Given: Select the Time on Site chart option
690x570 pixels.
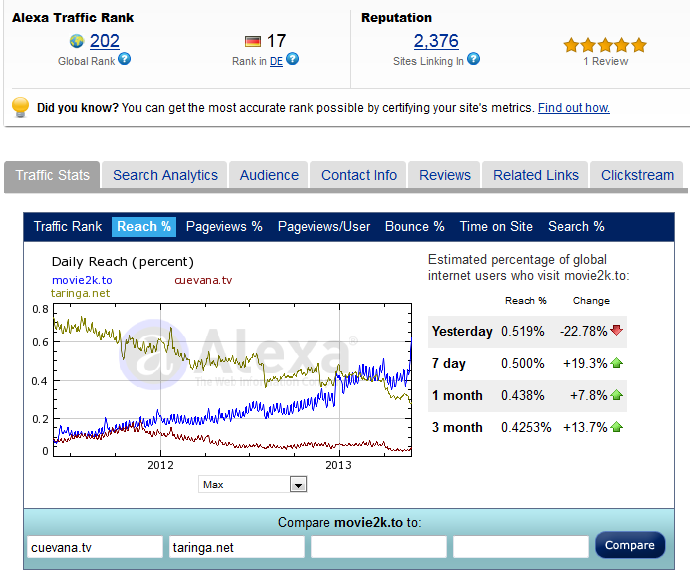Looking at the screenshot, I should 496,227.
